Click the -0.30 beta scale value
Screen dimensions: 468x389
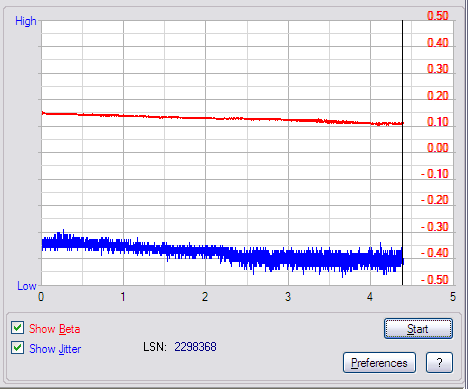click(435, 227)
